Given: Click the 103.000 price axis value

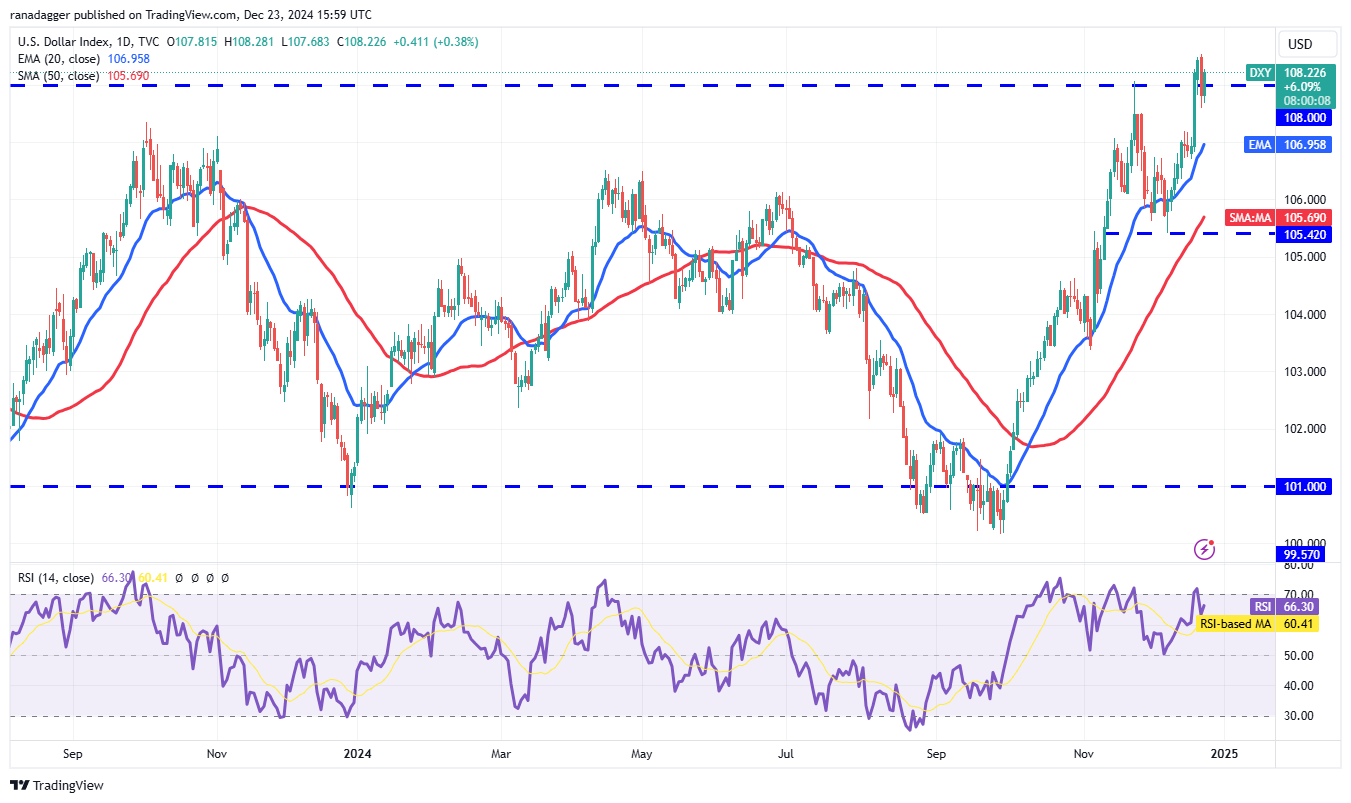Looking at the screenshot, I should [1304, 371].
